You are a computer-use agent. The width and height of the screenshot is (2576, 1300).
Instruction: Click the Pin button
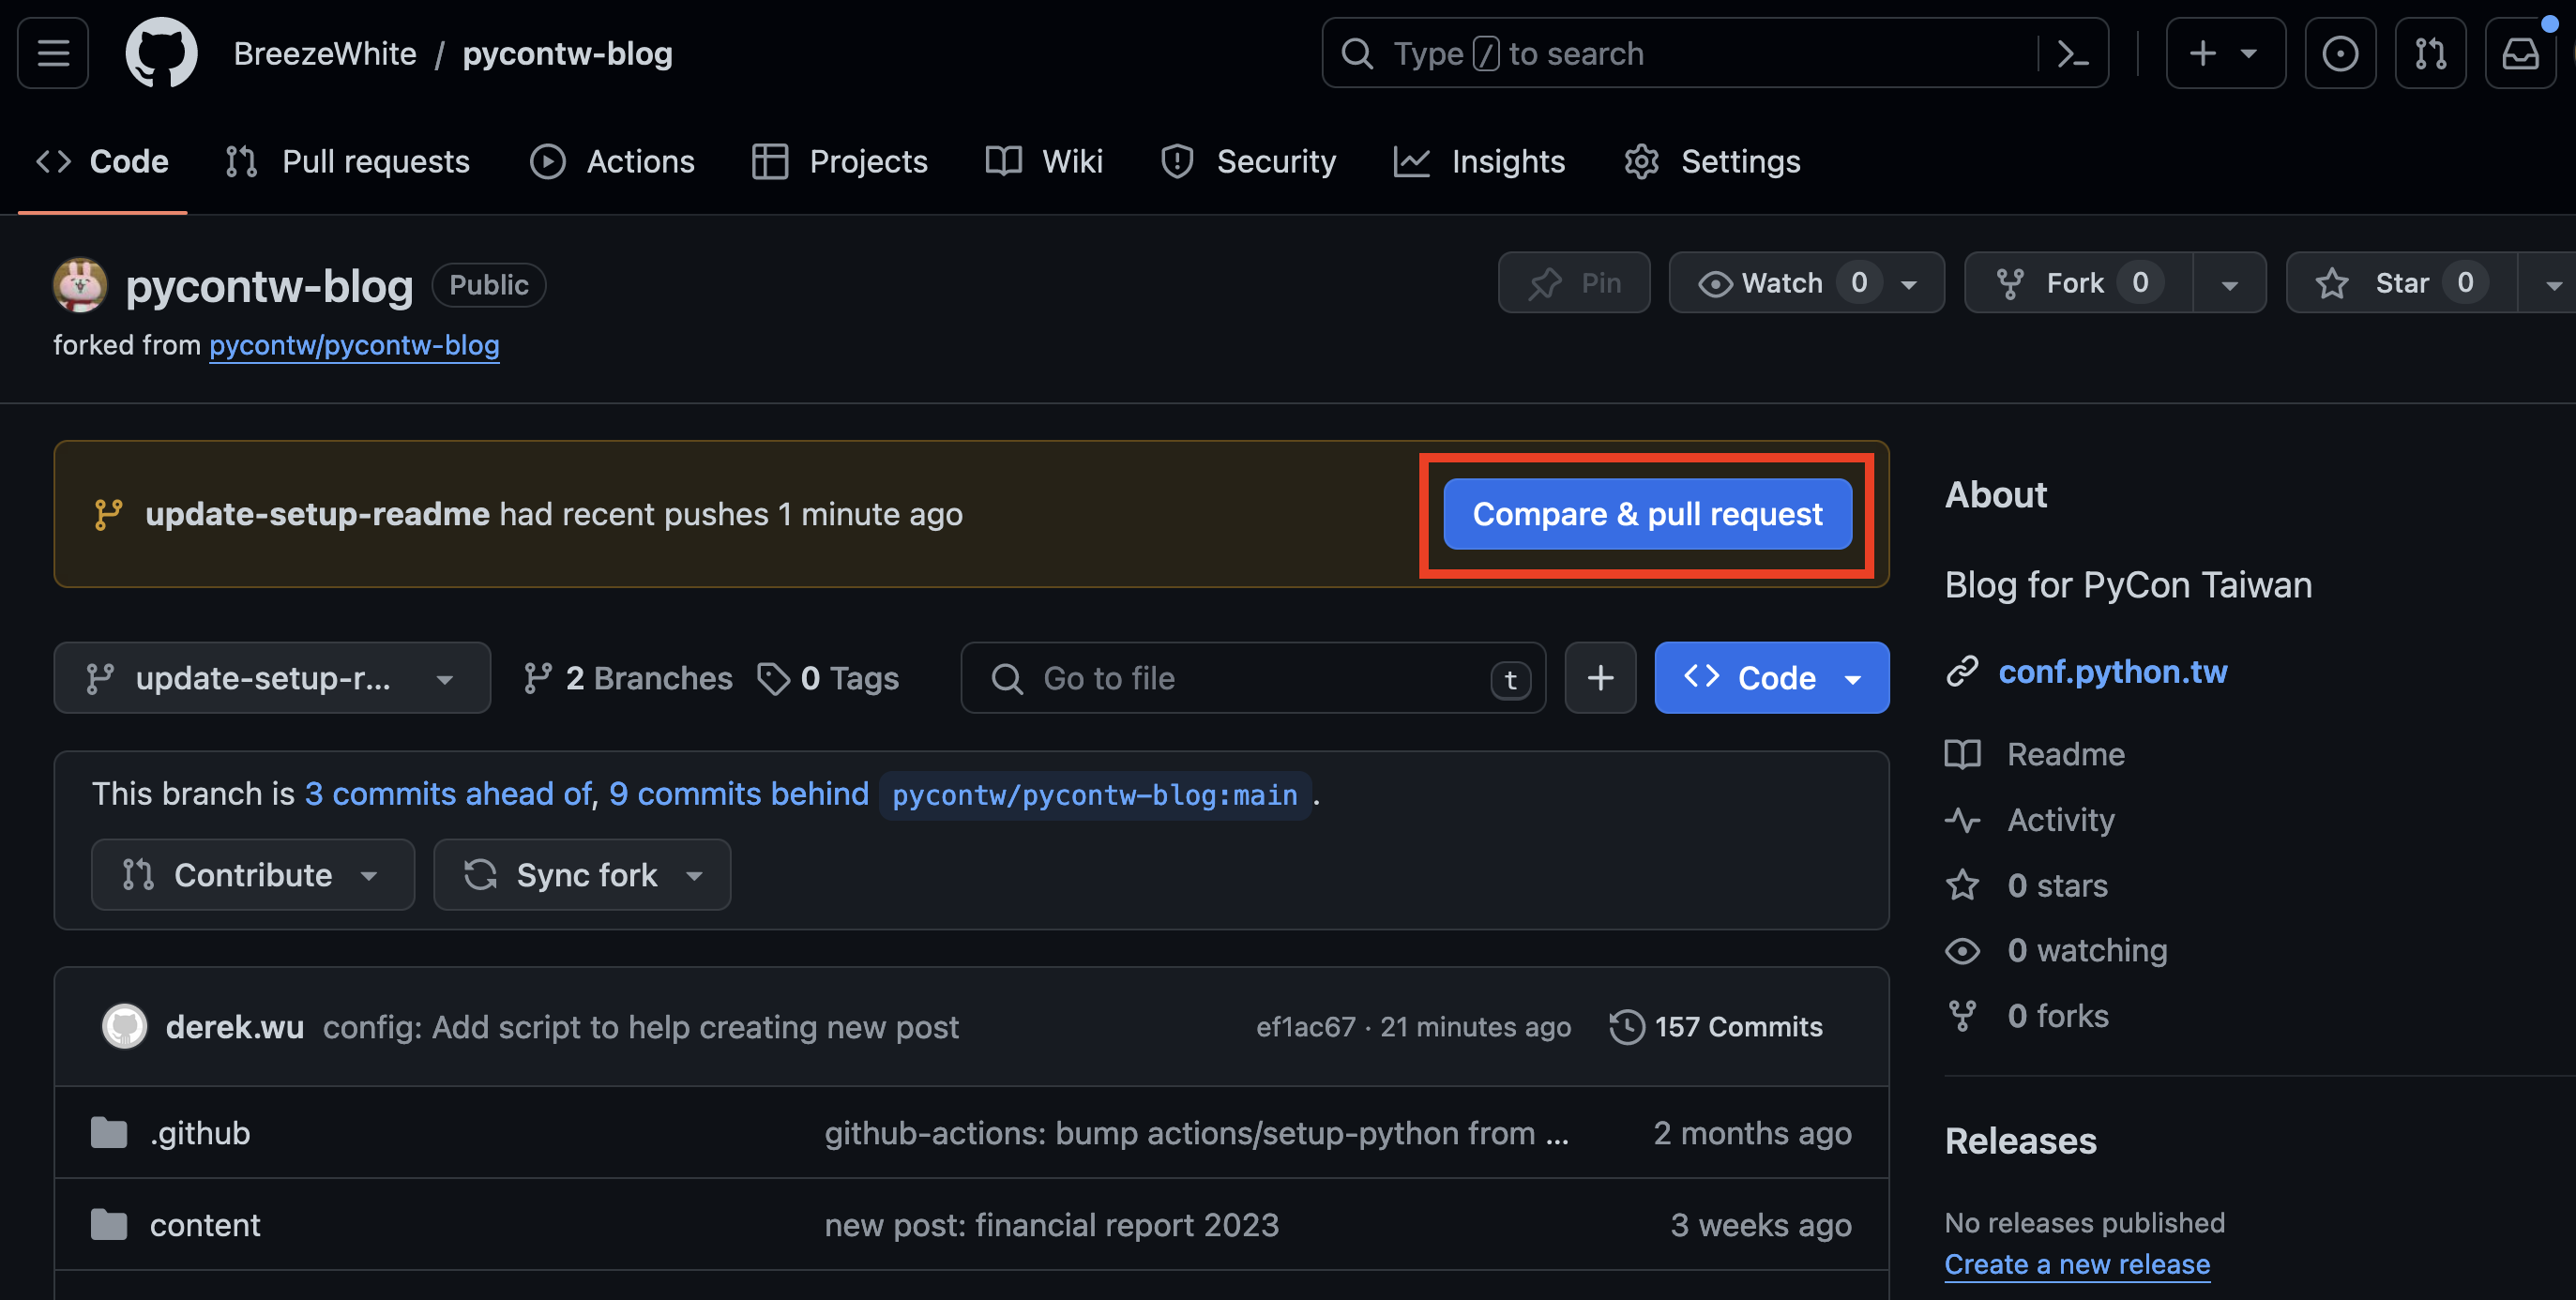[x=1574, y=283]
